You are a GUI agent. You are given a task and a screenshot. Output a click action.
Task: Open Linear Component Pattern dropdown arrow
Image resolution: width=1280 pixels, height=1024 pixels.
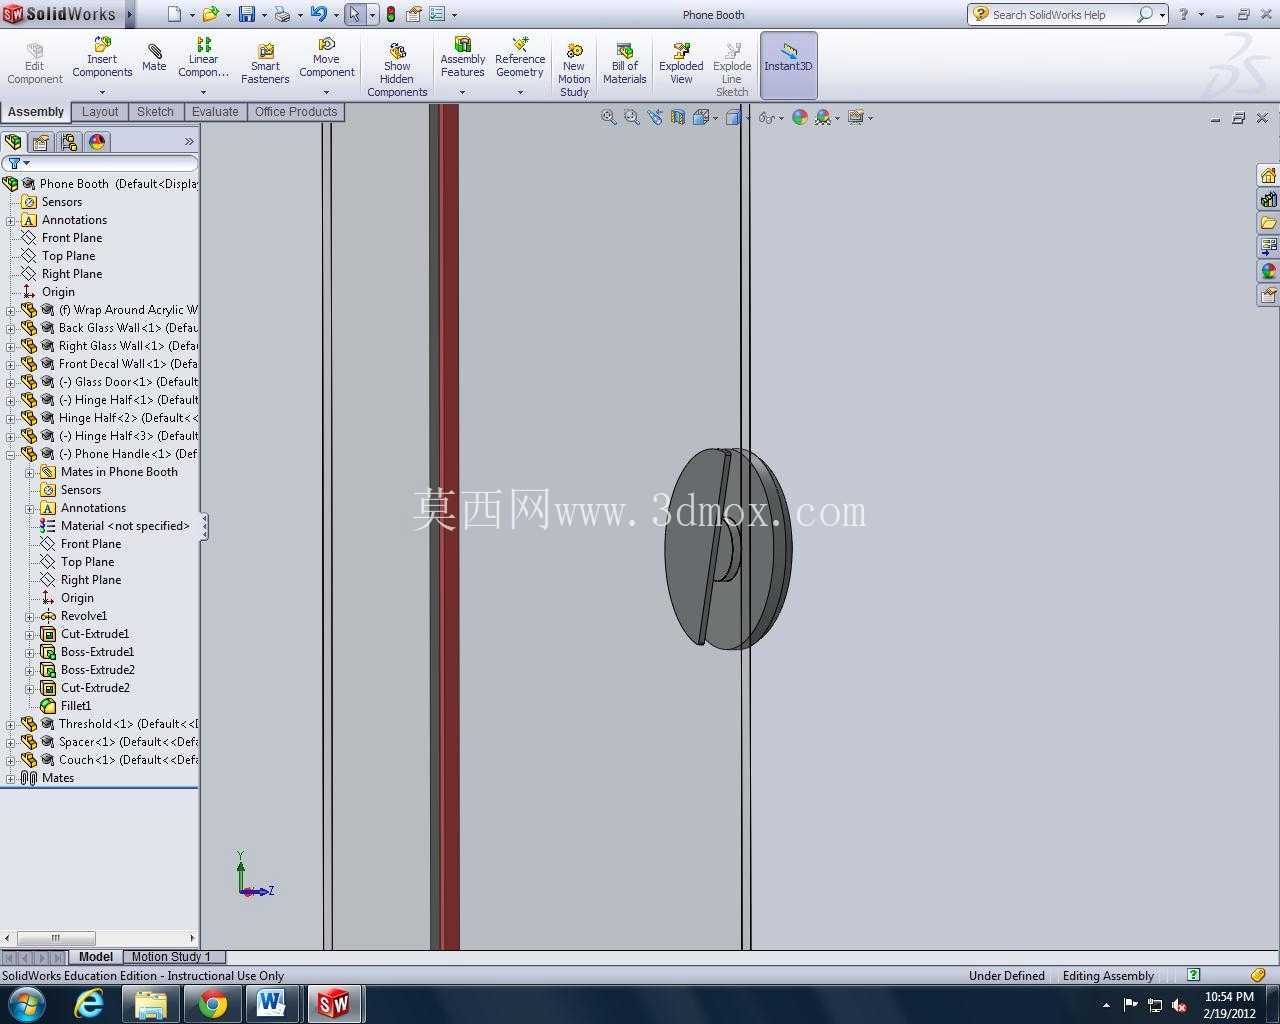[203, 92]
